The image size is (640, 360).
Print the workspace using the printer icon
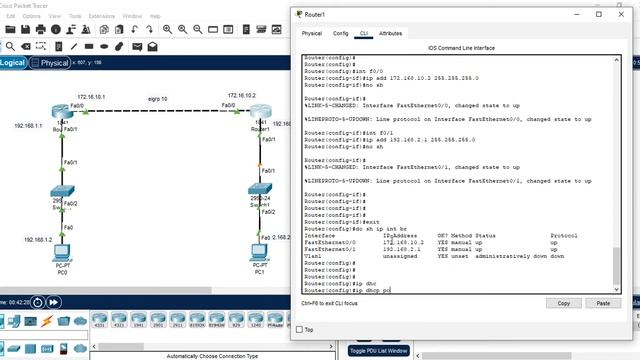click(x=41, y=29)
